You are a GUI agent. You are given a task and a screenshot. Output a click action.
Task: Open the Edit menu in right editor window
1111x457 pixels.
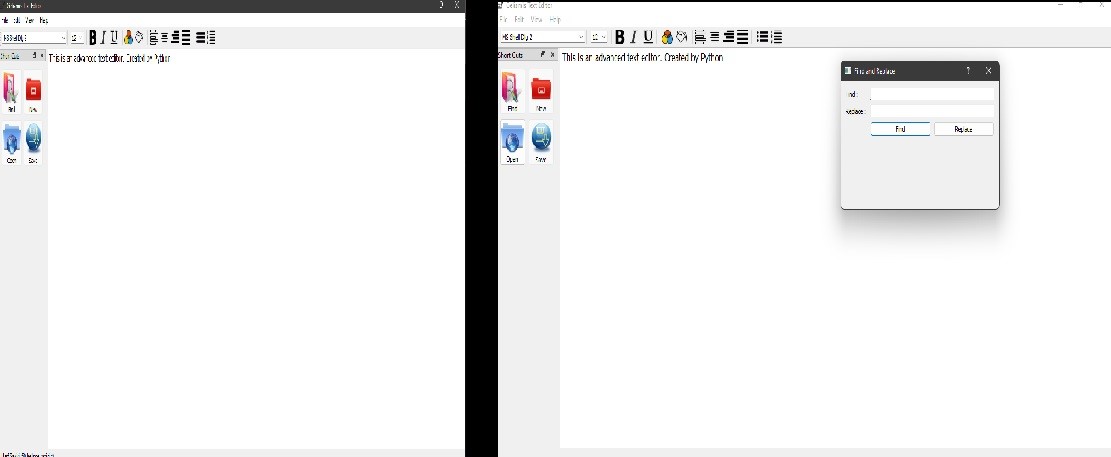tap(519, 19)
